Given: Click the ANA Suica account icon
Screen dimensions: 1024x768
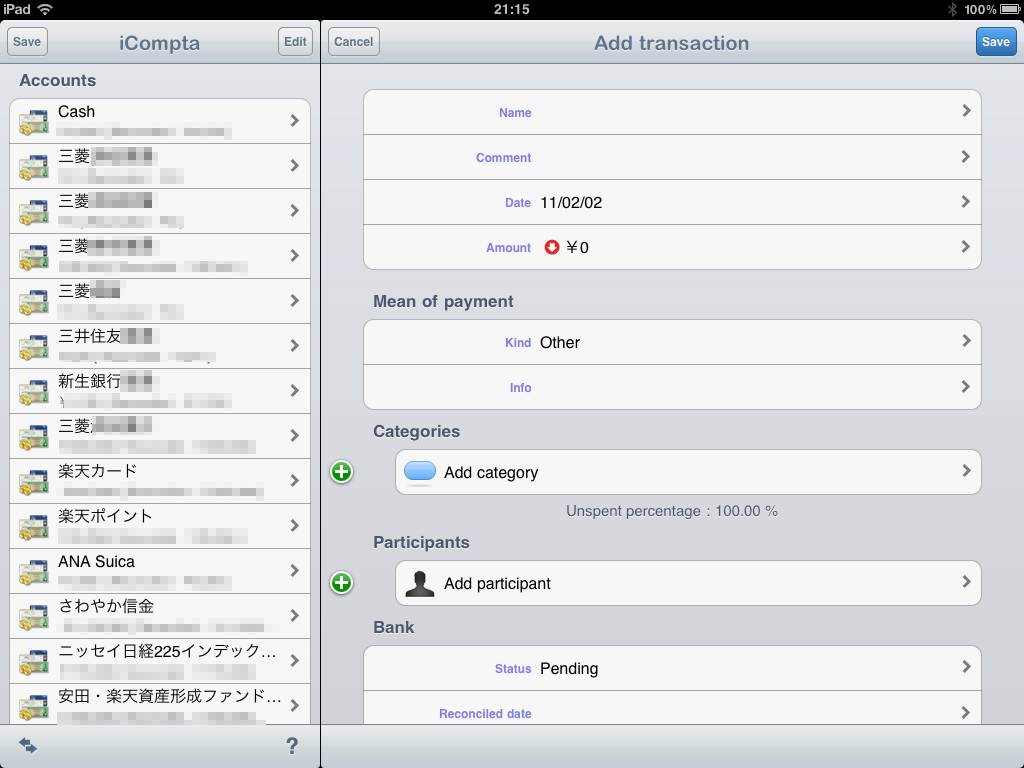Looking at the screenshot, I should pyautogui.click(x=34, y=571).
